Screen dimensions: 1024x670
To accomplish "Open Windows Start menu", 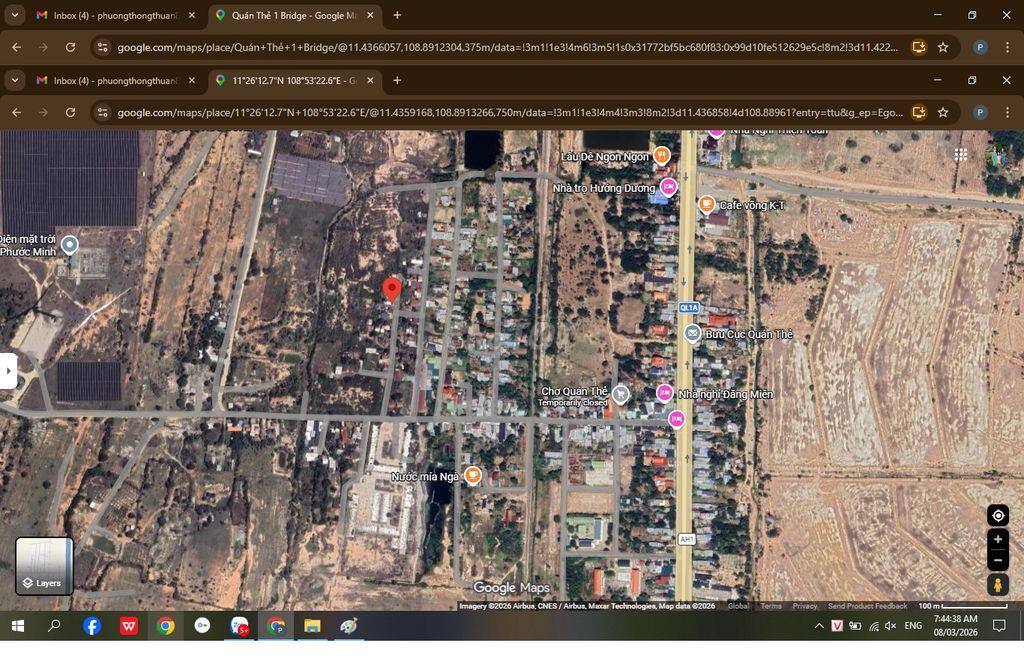I will tap(18, 626).
